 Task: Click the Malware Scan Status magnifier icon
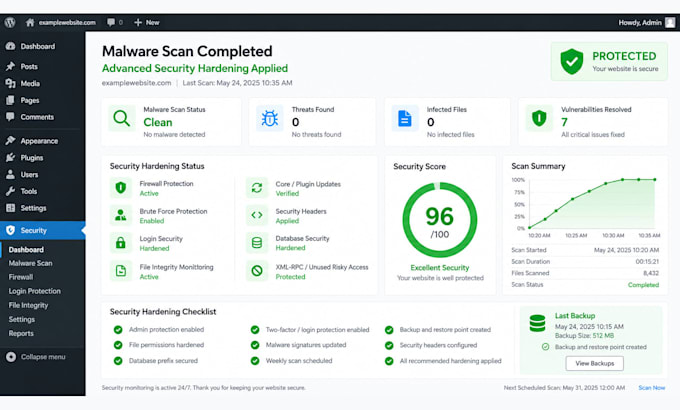point(121,118)
